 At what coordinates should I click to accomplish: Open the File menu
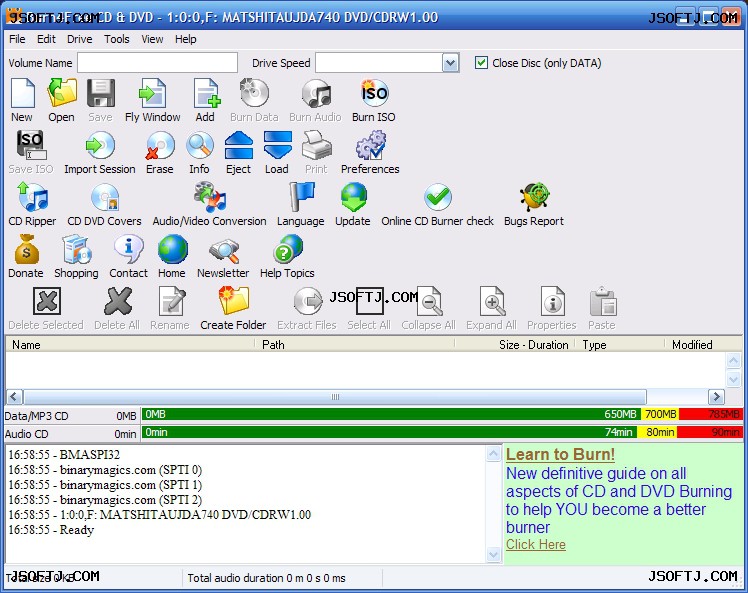click(x=17, y=39)
